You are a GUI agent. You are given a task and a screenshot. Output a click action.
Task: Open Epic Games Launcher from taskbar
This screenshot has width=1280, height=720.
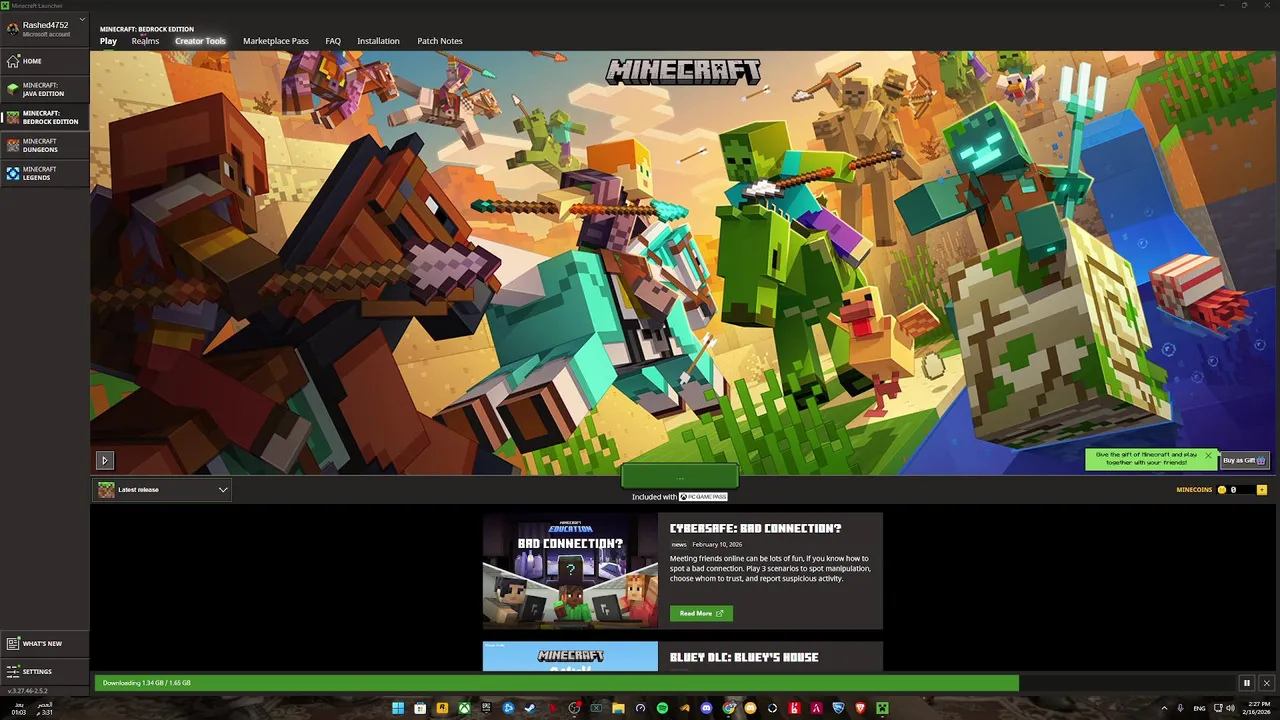[486, 708]
